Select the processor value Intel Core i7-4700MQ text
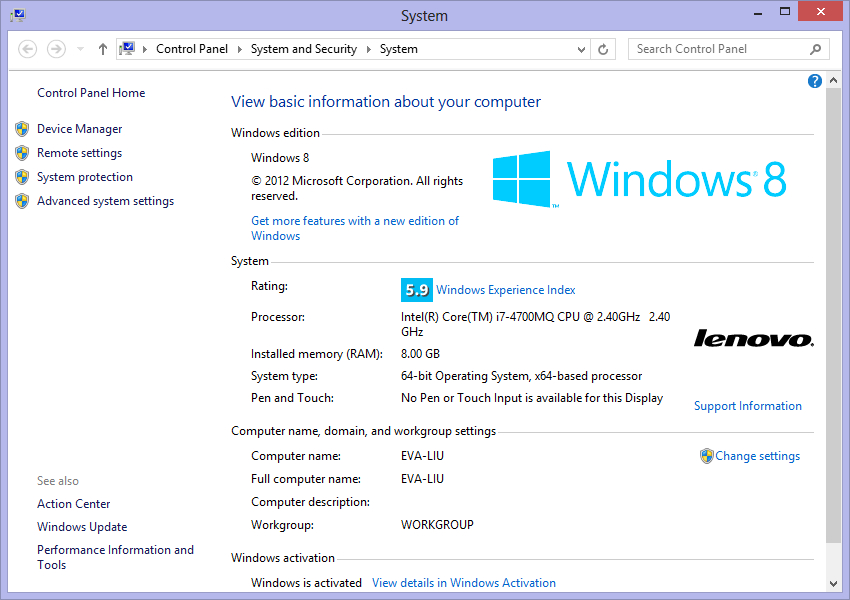 535,324
